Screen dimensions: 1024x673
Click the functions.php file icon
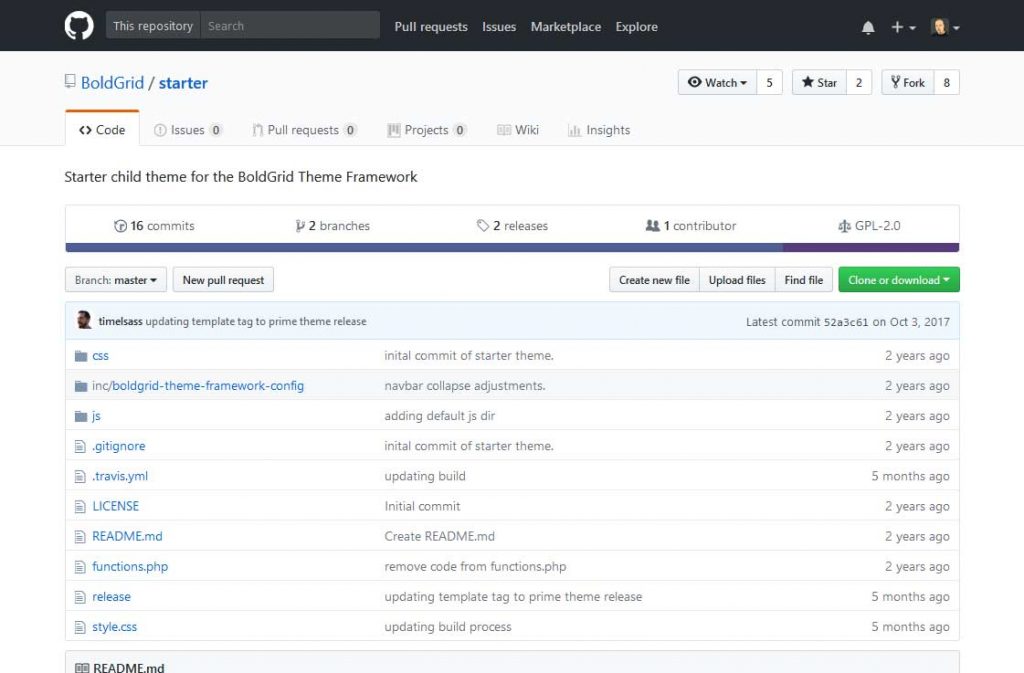coord(80,567)
